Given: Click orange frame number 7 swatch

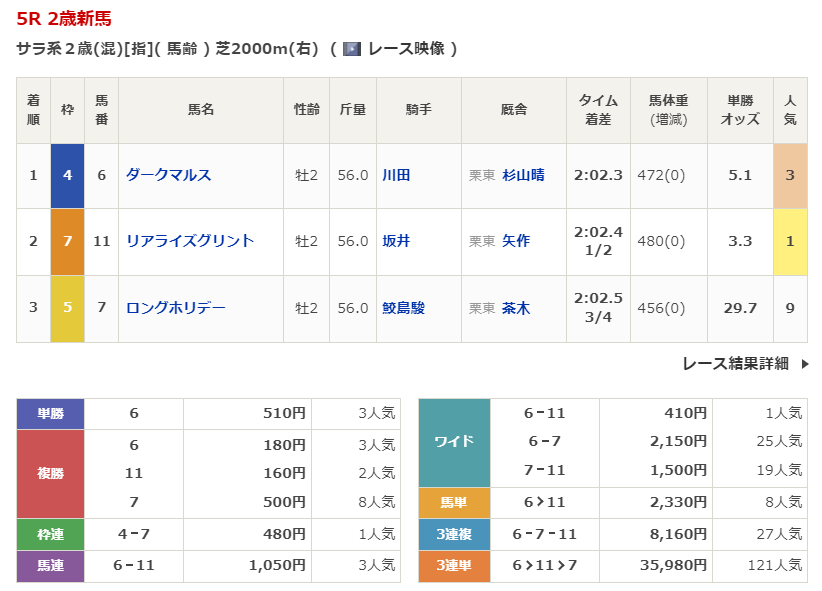Looking at the screenshot, I should point(67,241).
